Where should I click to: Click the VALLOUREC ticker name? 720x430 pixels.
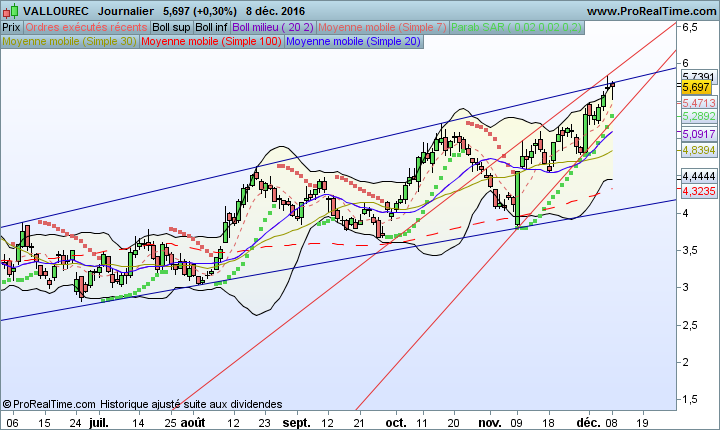56,11
